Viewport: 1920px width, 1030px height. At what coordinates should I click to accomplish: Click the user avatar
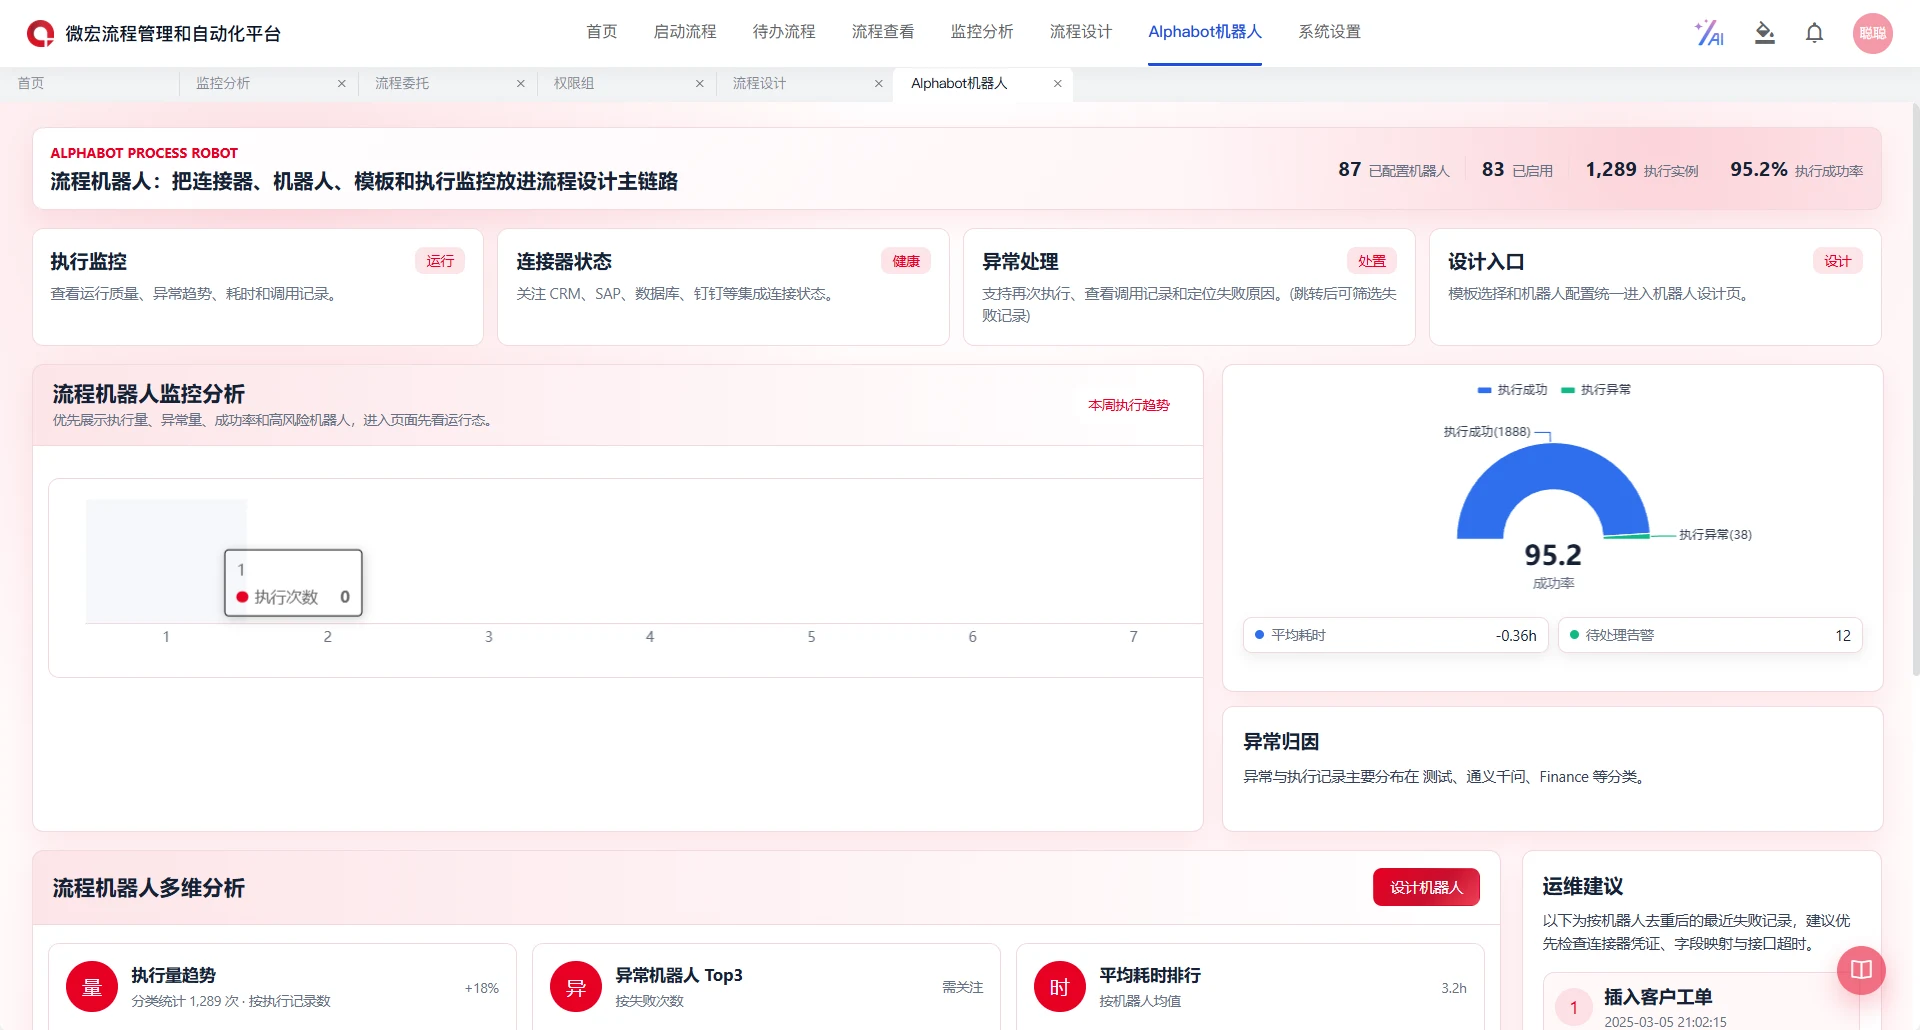point(1872,33)
